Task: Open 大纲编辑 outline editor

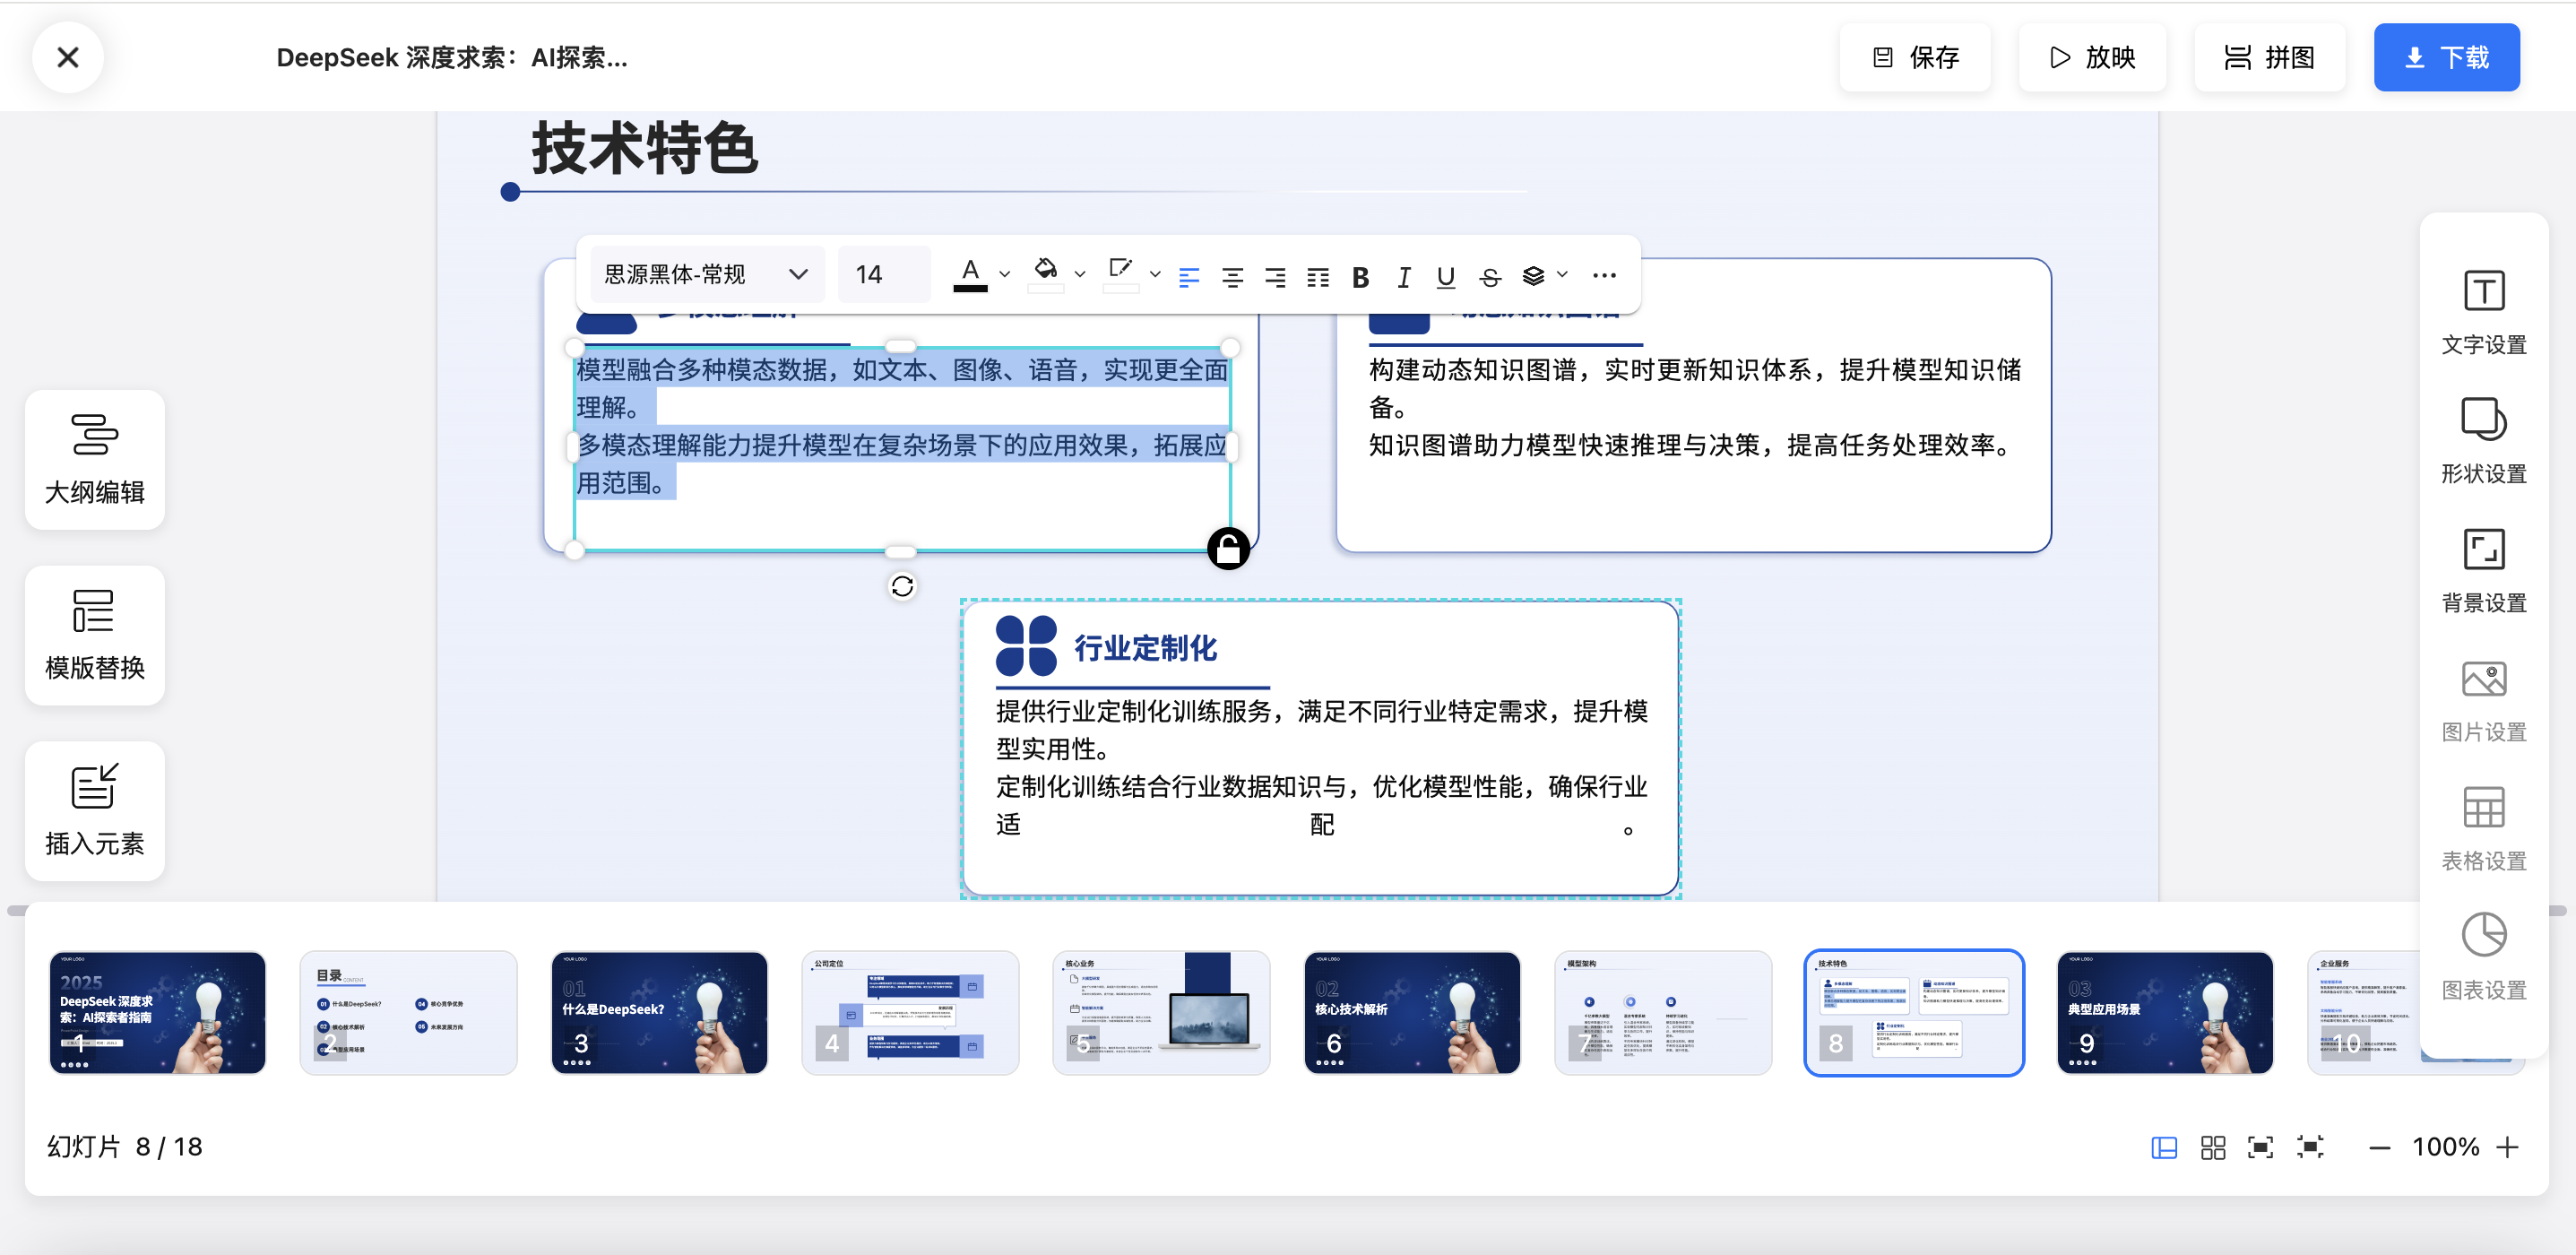Action: (x=95, y=460)
